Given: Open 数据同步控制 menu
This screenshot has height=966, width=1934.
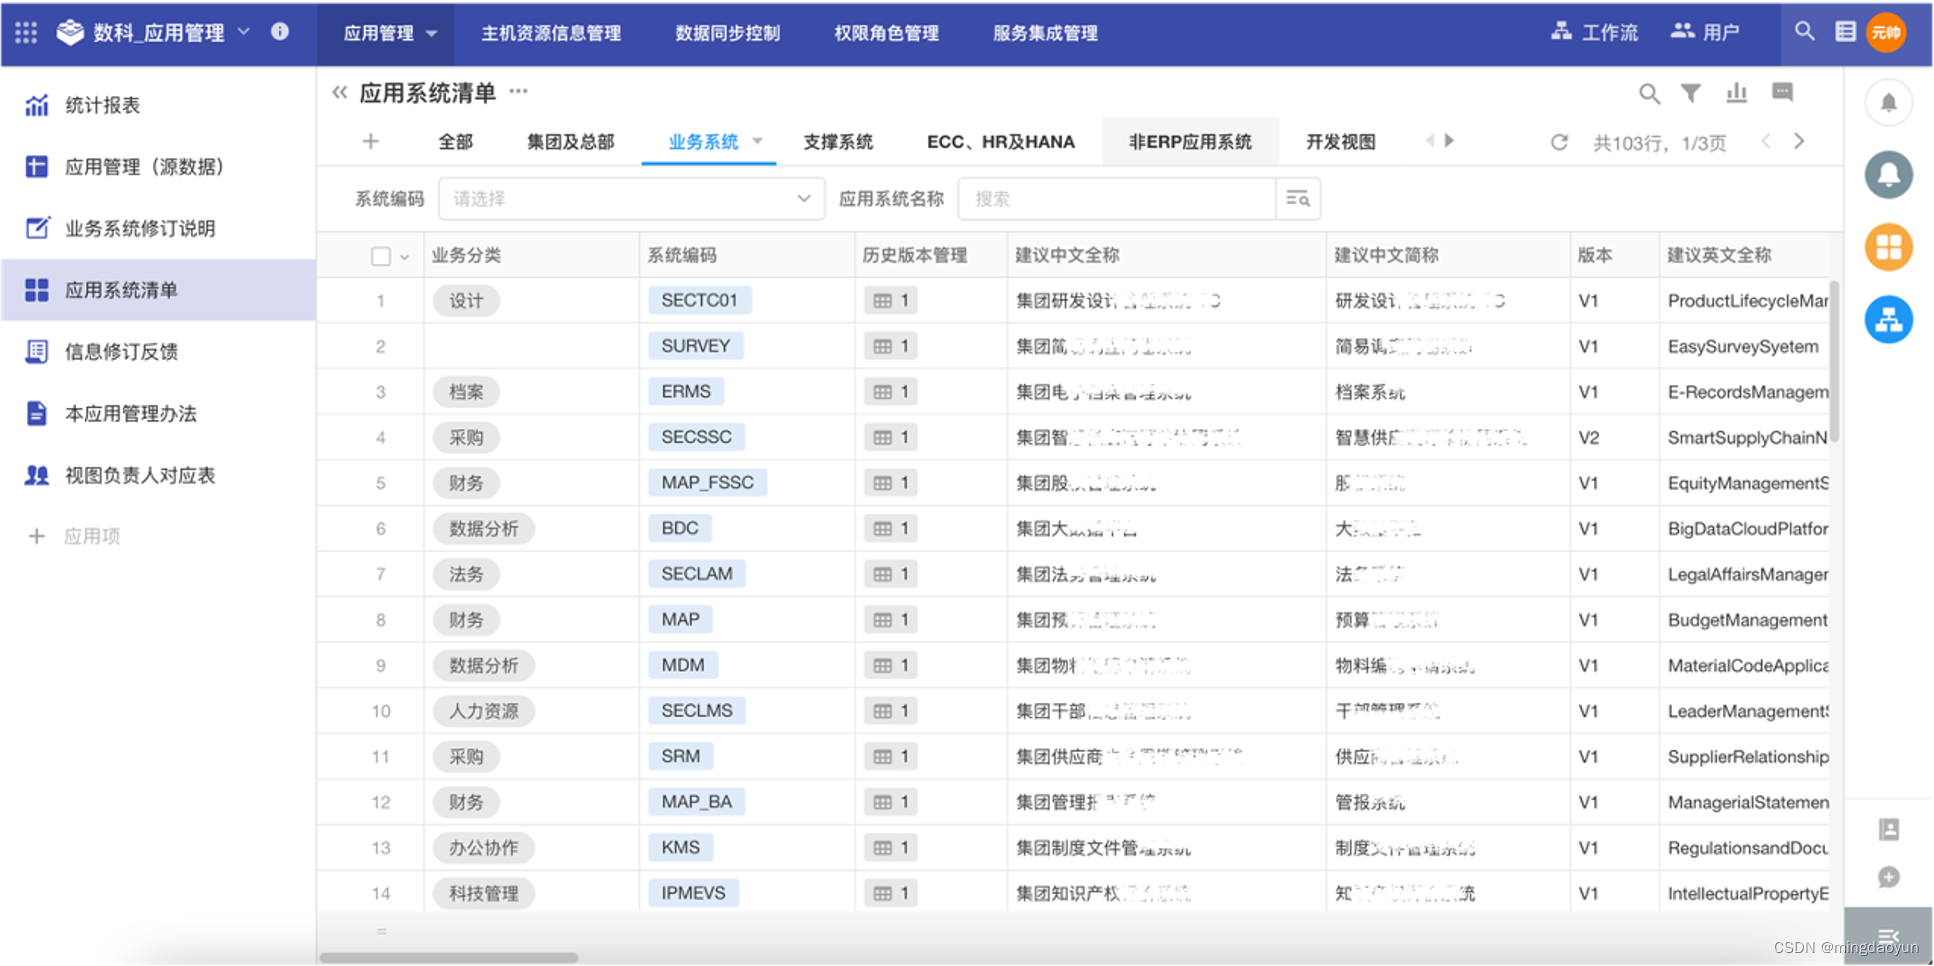Looking at the screenshot, I should click(x=728, y=33).
